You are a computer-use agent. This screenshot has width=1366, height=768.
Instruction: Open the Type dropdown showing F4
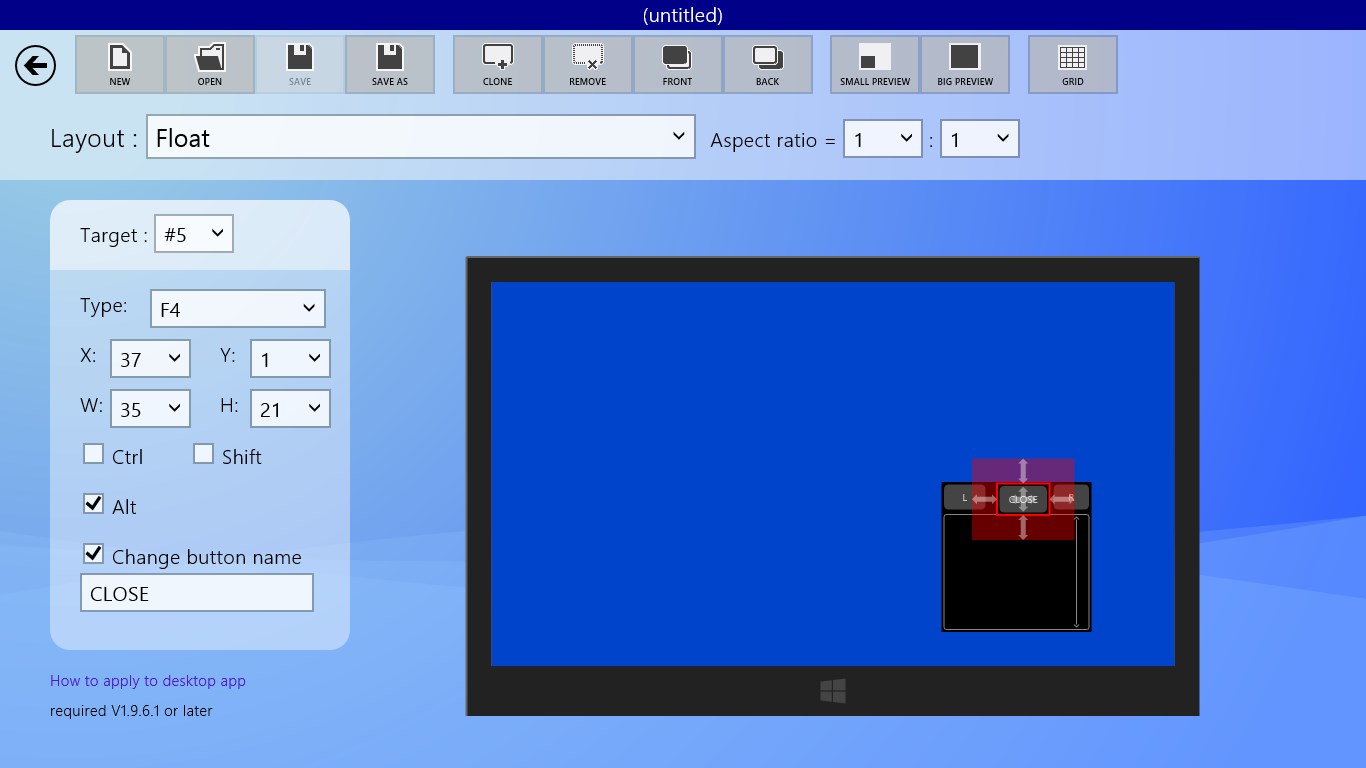coord(237,309)
